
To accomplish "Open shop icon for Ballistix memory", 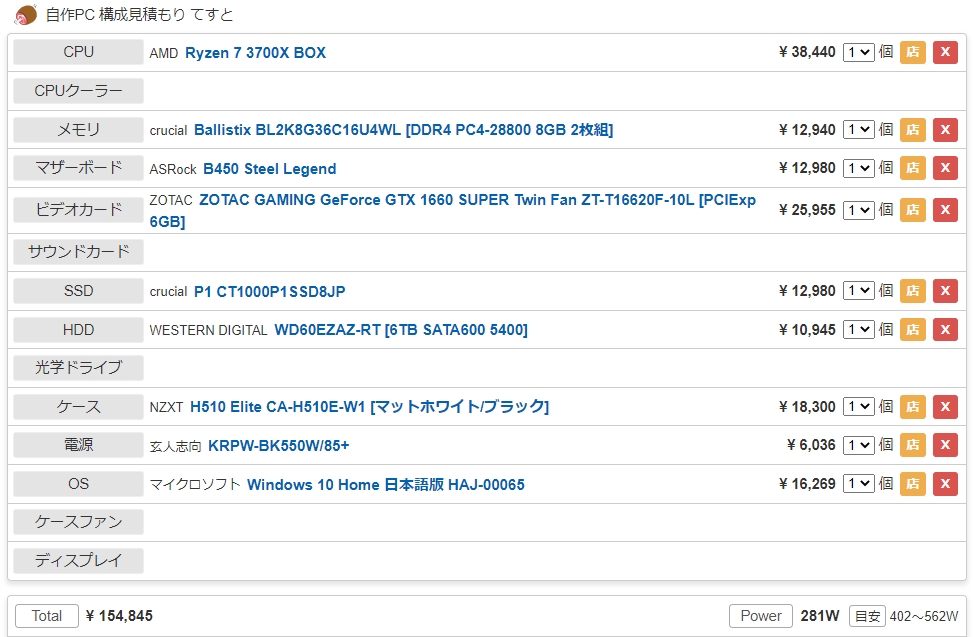I will point(912,130).
